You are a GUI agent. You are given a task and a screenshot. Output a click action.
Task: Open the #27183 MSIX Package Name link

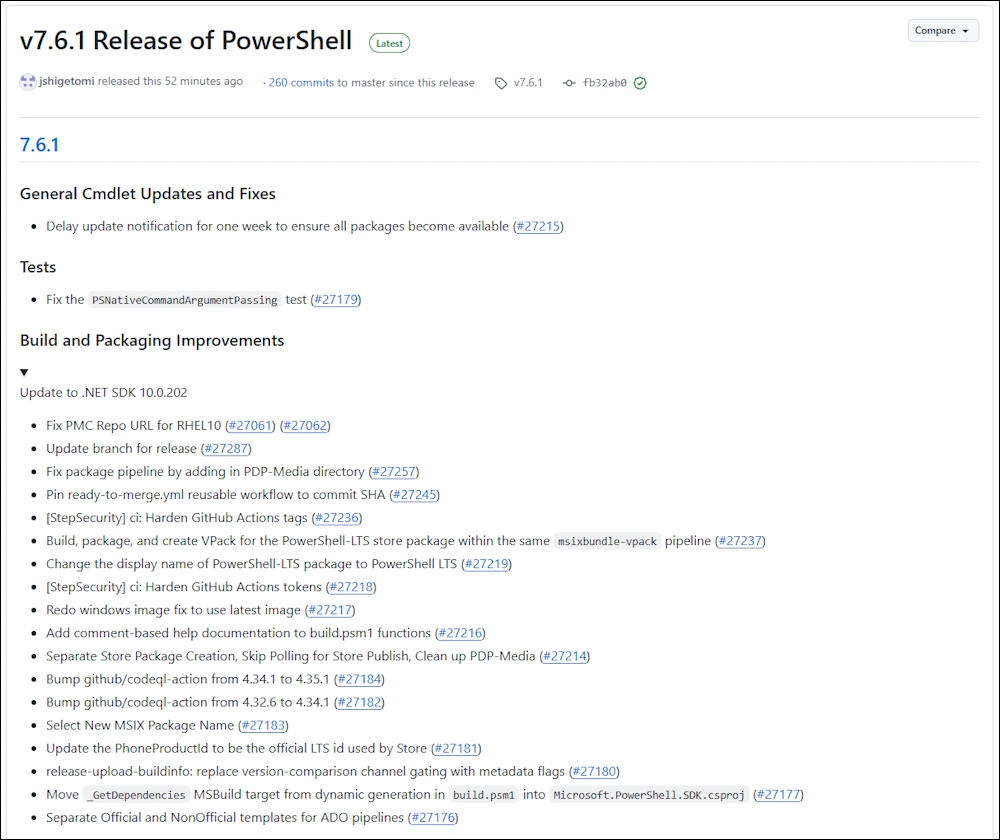click(264, 725)
